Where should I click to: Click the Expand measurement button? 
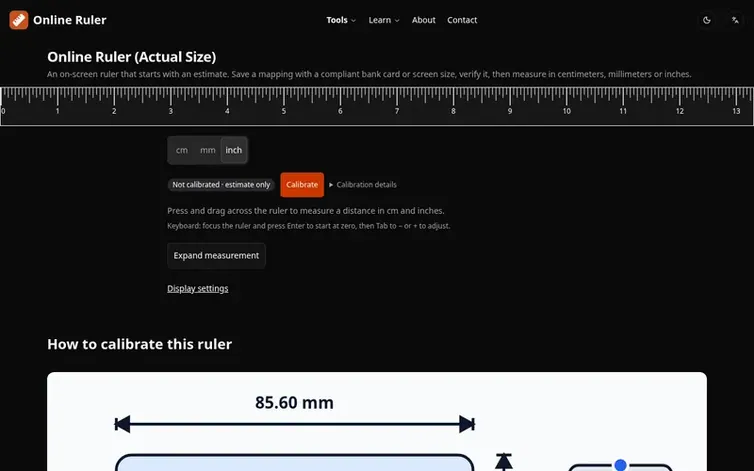pos(216,255)
